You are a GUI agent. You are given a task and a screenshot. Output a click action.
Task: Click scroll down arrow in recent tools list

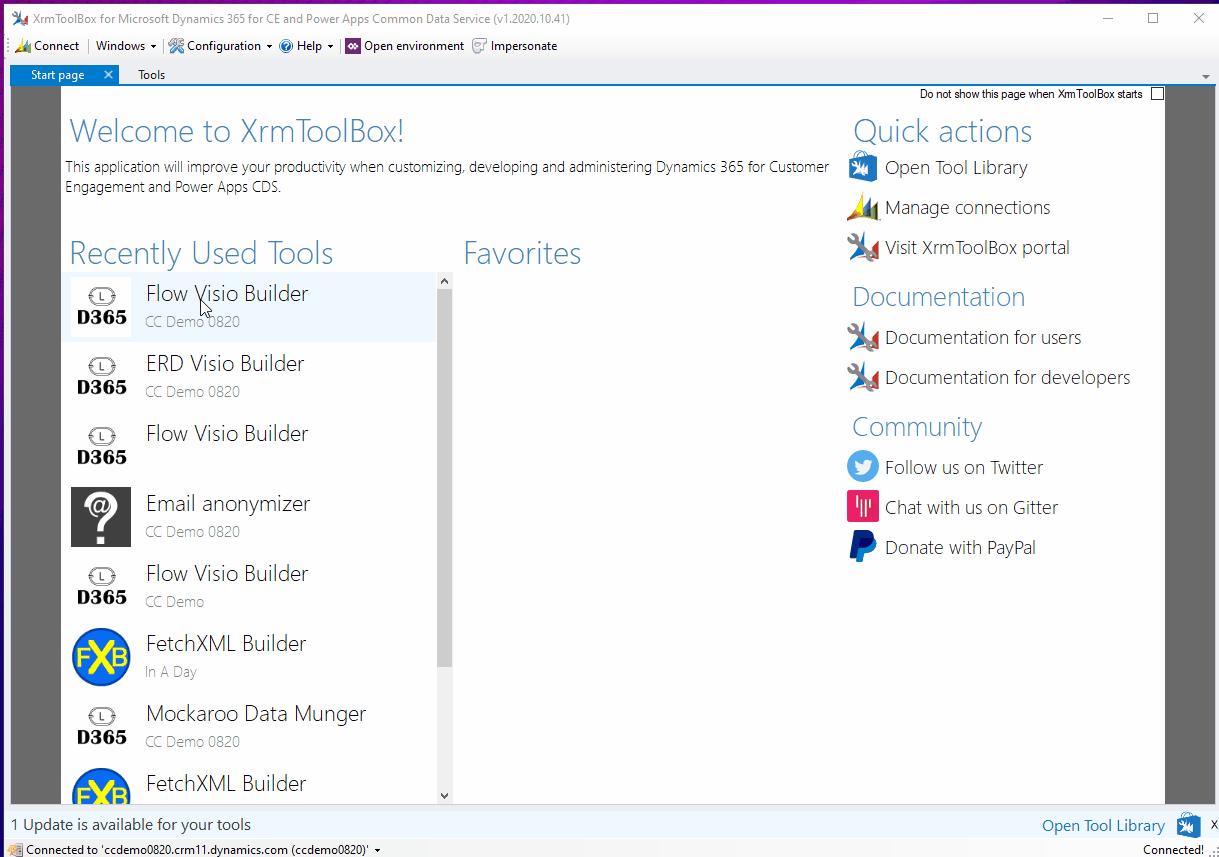click(x=444, y=795)
